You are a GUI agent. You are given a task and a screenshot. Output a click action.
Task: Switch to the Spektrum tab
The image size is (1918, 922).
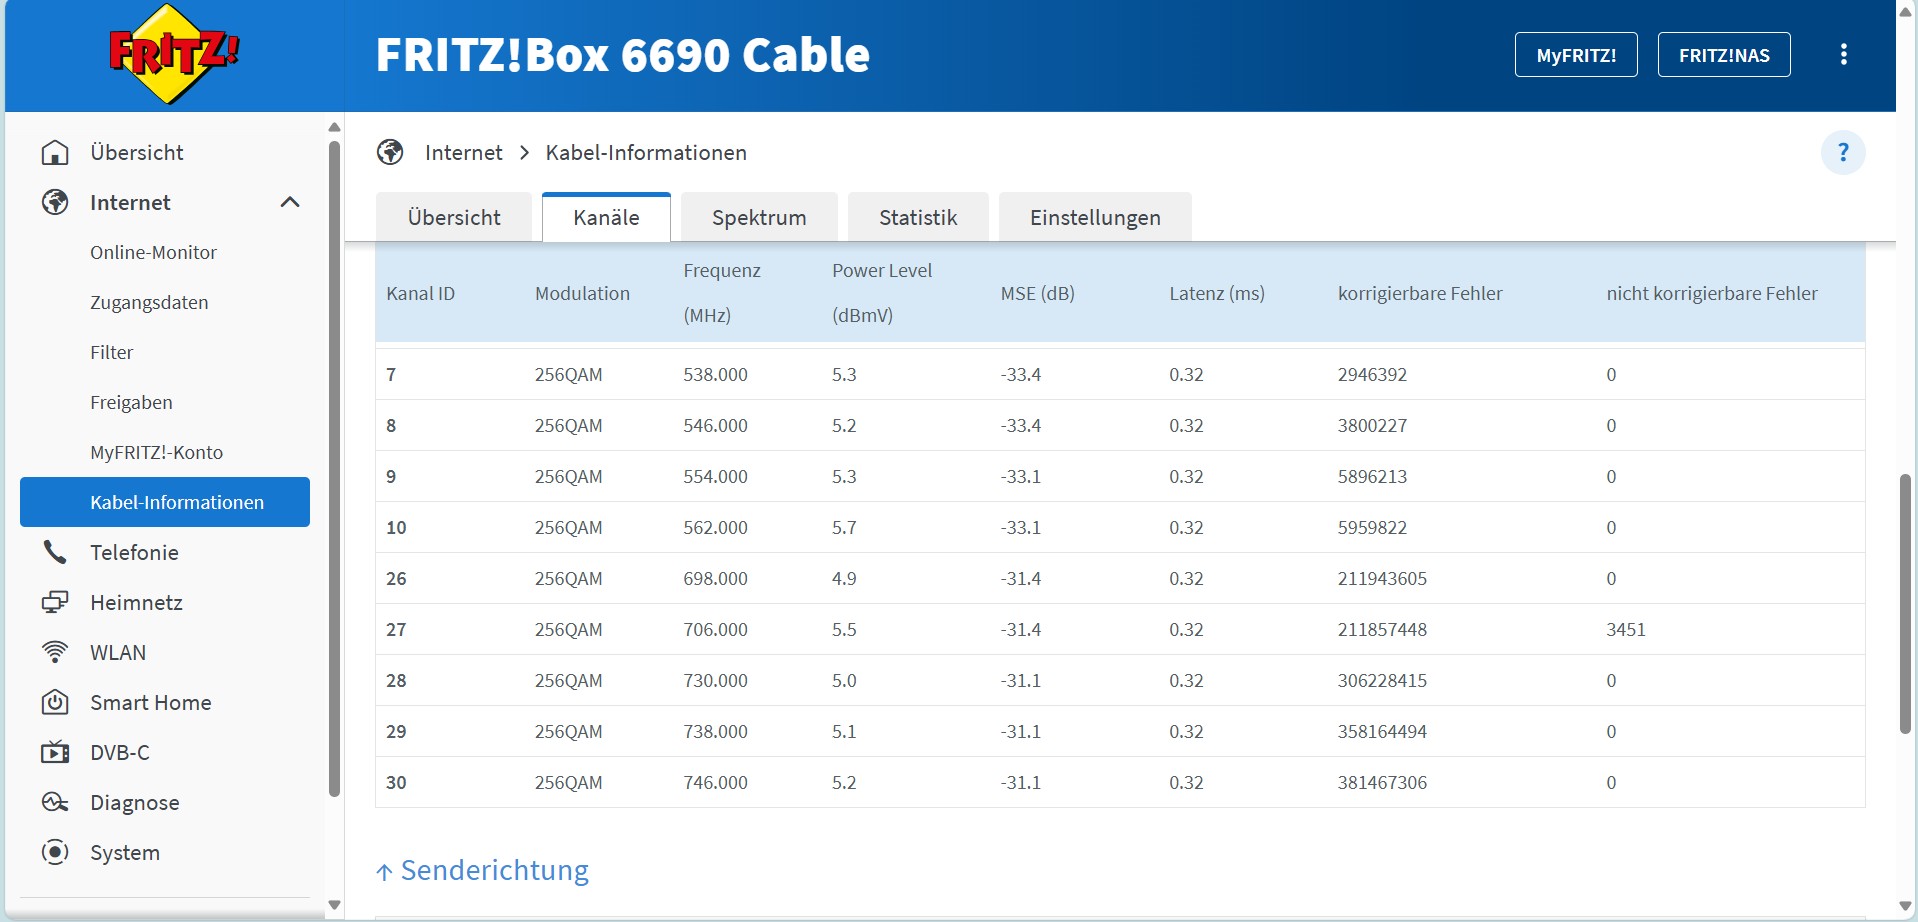coord(759,218)
